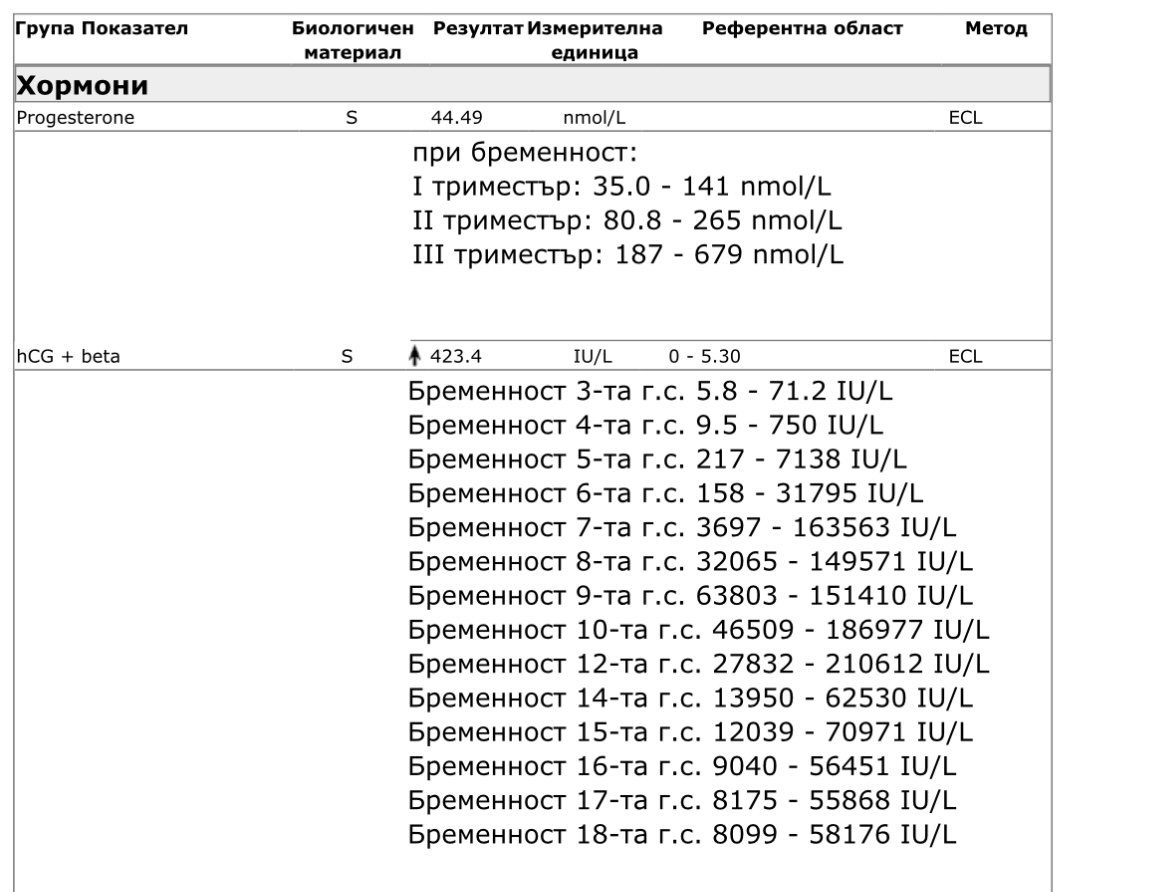
Task: Click the 'Метод' column header
Action: pos(995,29)
